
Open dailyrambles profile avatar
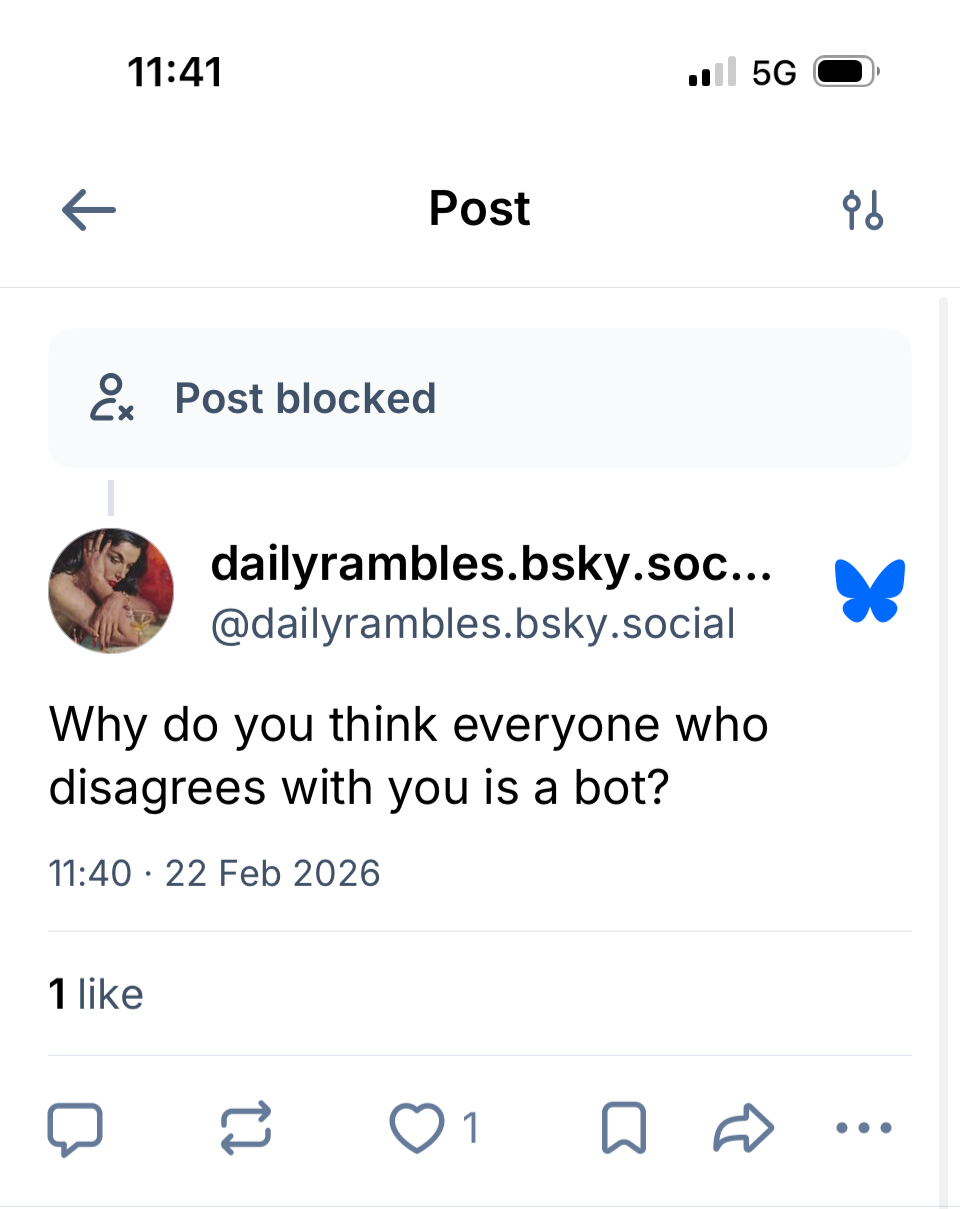click(x=111, y=591)
